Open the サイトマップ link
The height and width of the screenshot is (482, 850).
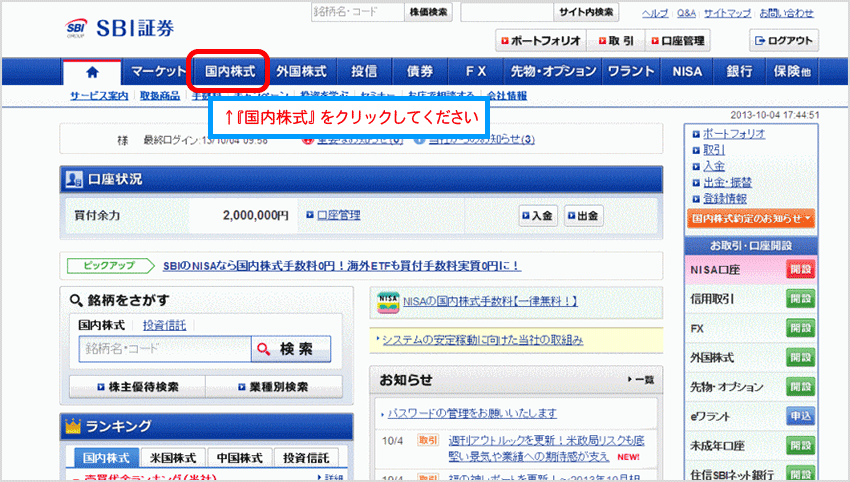click(x=727, y=13)
